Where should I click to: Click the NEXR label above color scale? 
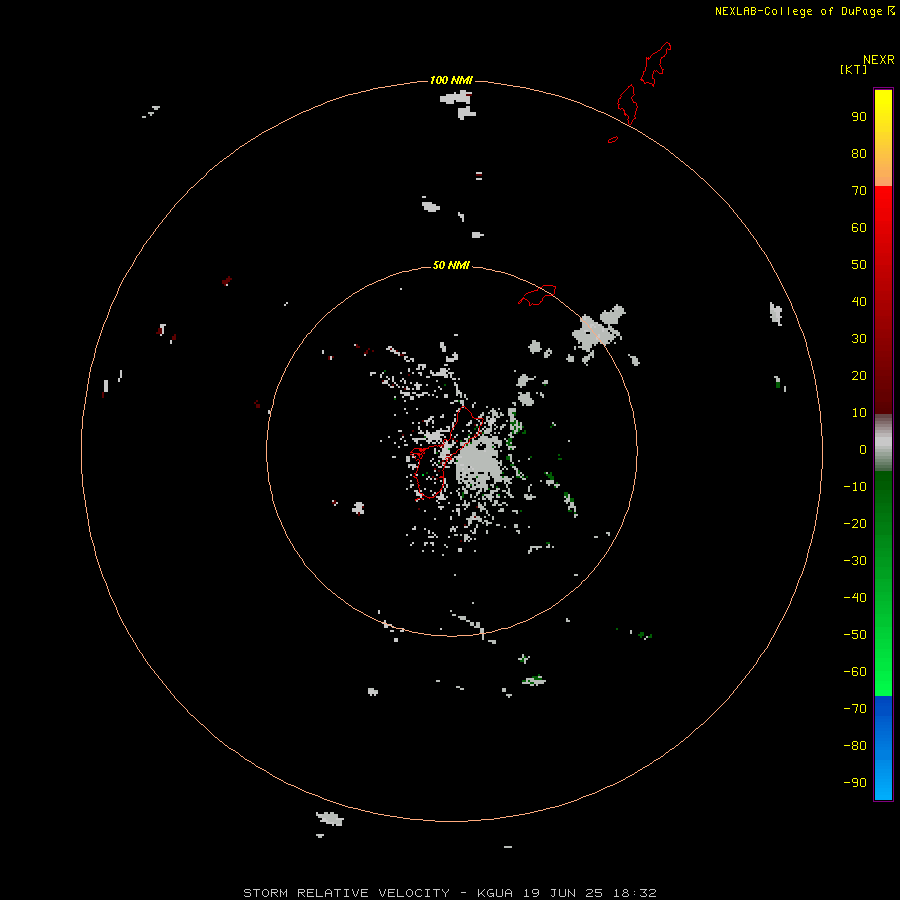tap(879, 60)
